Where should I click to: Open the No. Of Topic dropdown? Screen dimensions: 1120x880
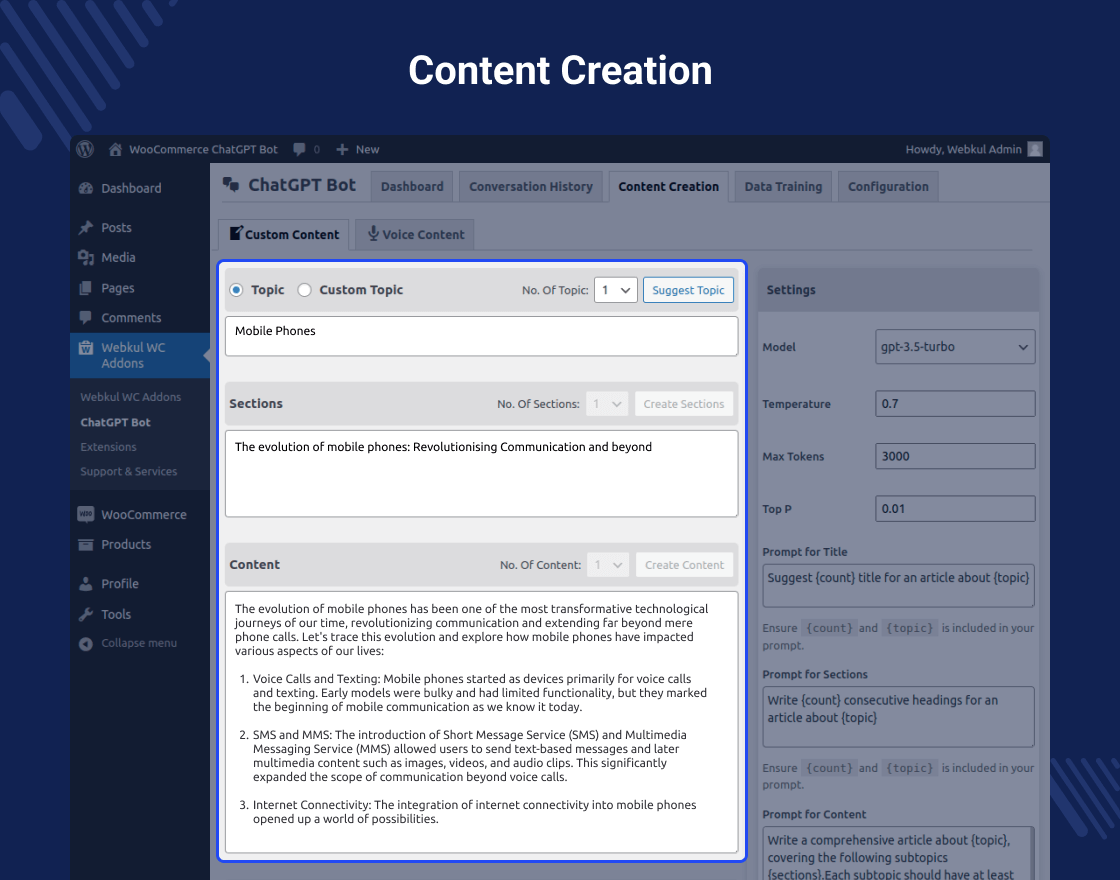click(x=616, y=290)
